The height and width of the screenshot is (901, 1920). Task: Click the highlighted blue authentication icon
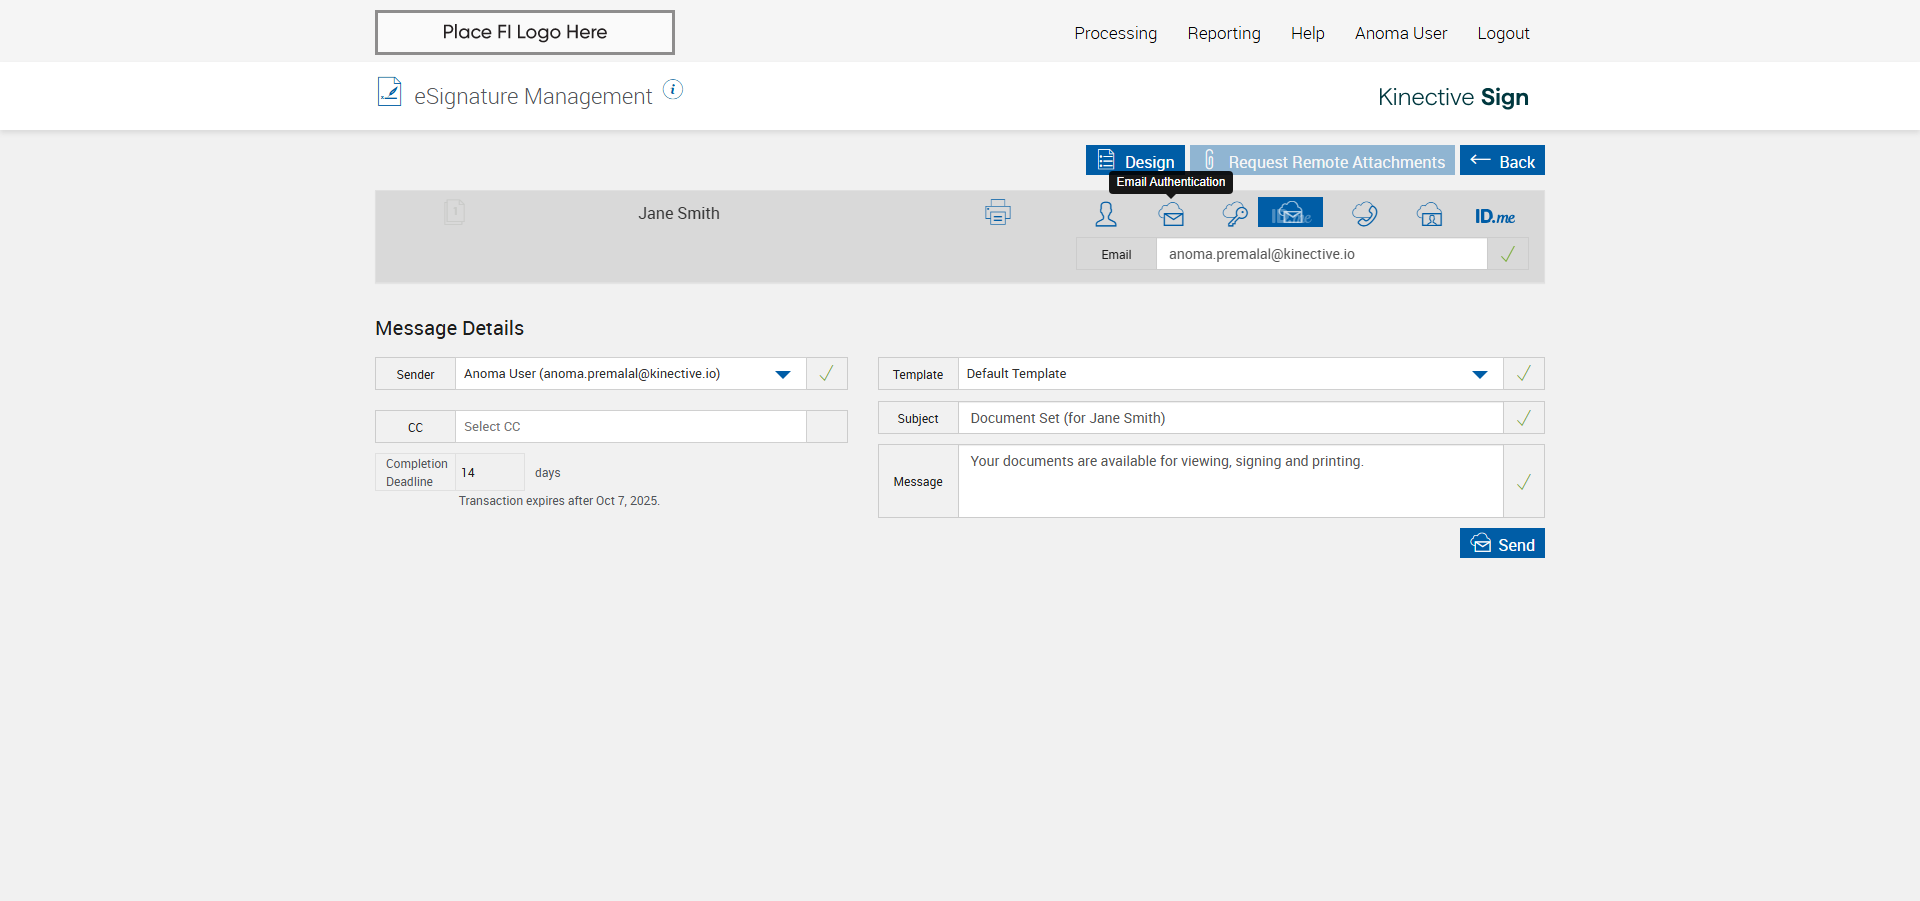pos(1290,212)
